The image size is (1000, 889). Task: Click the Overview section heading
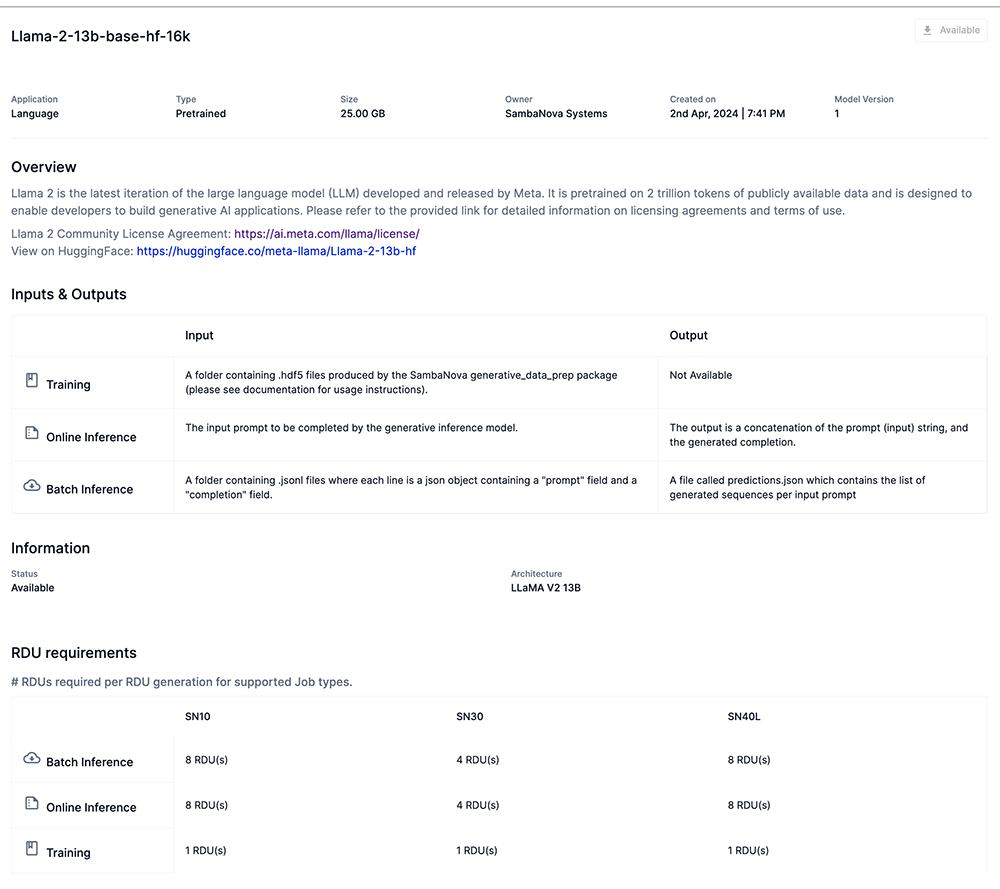(x=44, y=167)
